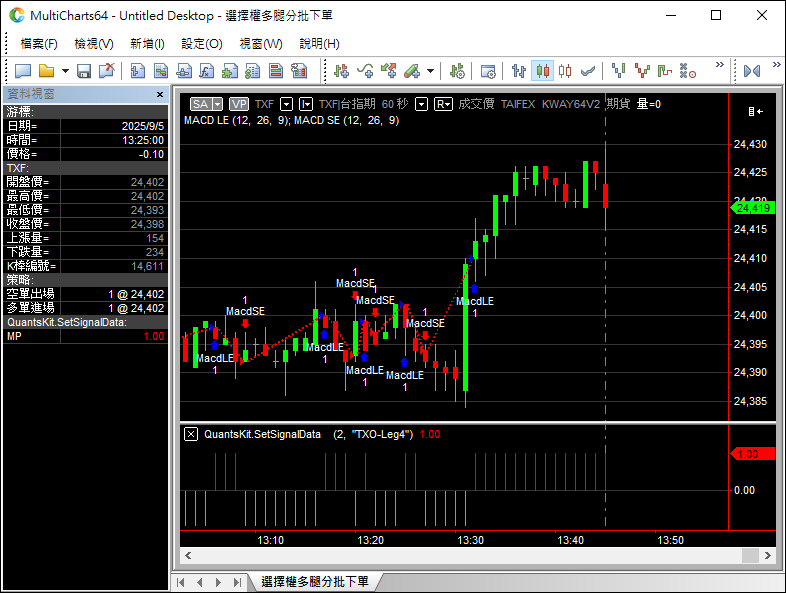Image resolution: width=786 pixels, height=593 pixels.
Task: Insert signal using arrows with plus icon
Action: point(388,71)
